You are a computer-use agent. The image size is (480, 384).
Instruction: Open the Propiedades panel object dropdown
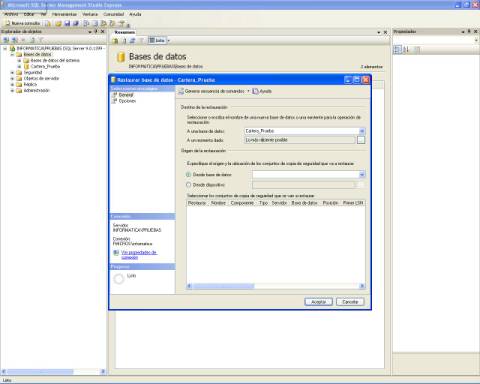[x=476, y=40]
